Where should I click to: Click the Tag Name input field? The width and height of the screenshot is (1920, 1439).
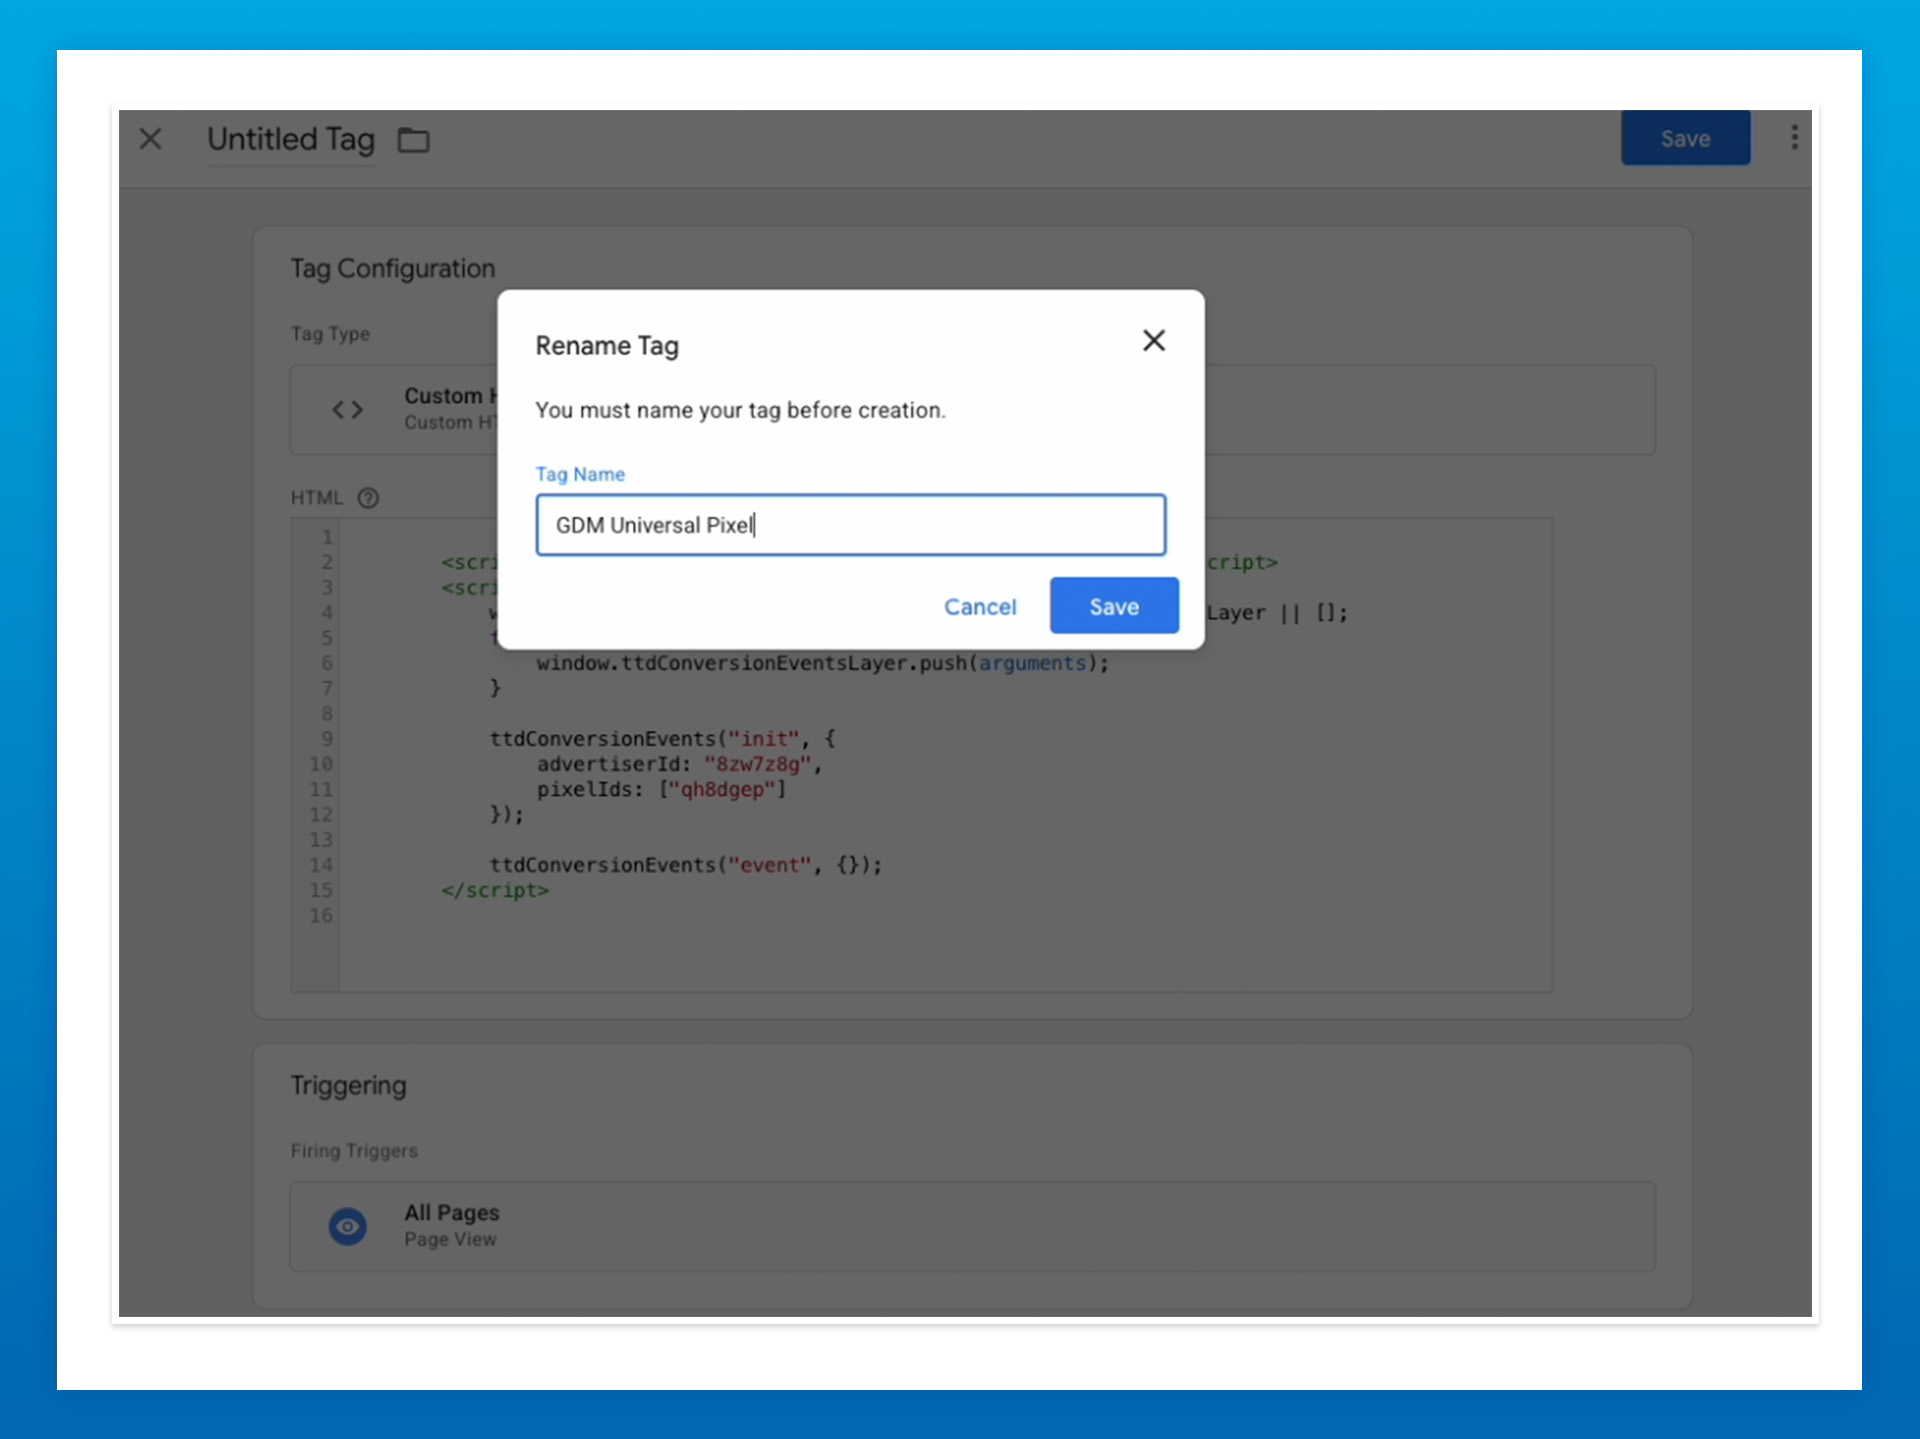click(x=851, y=525)
